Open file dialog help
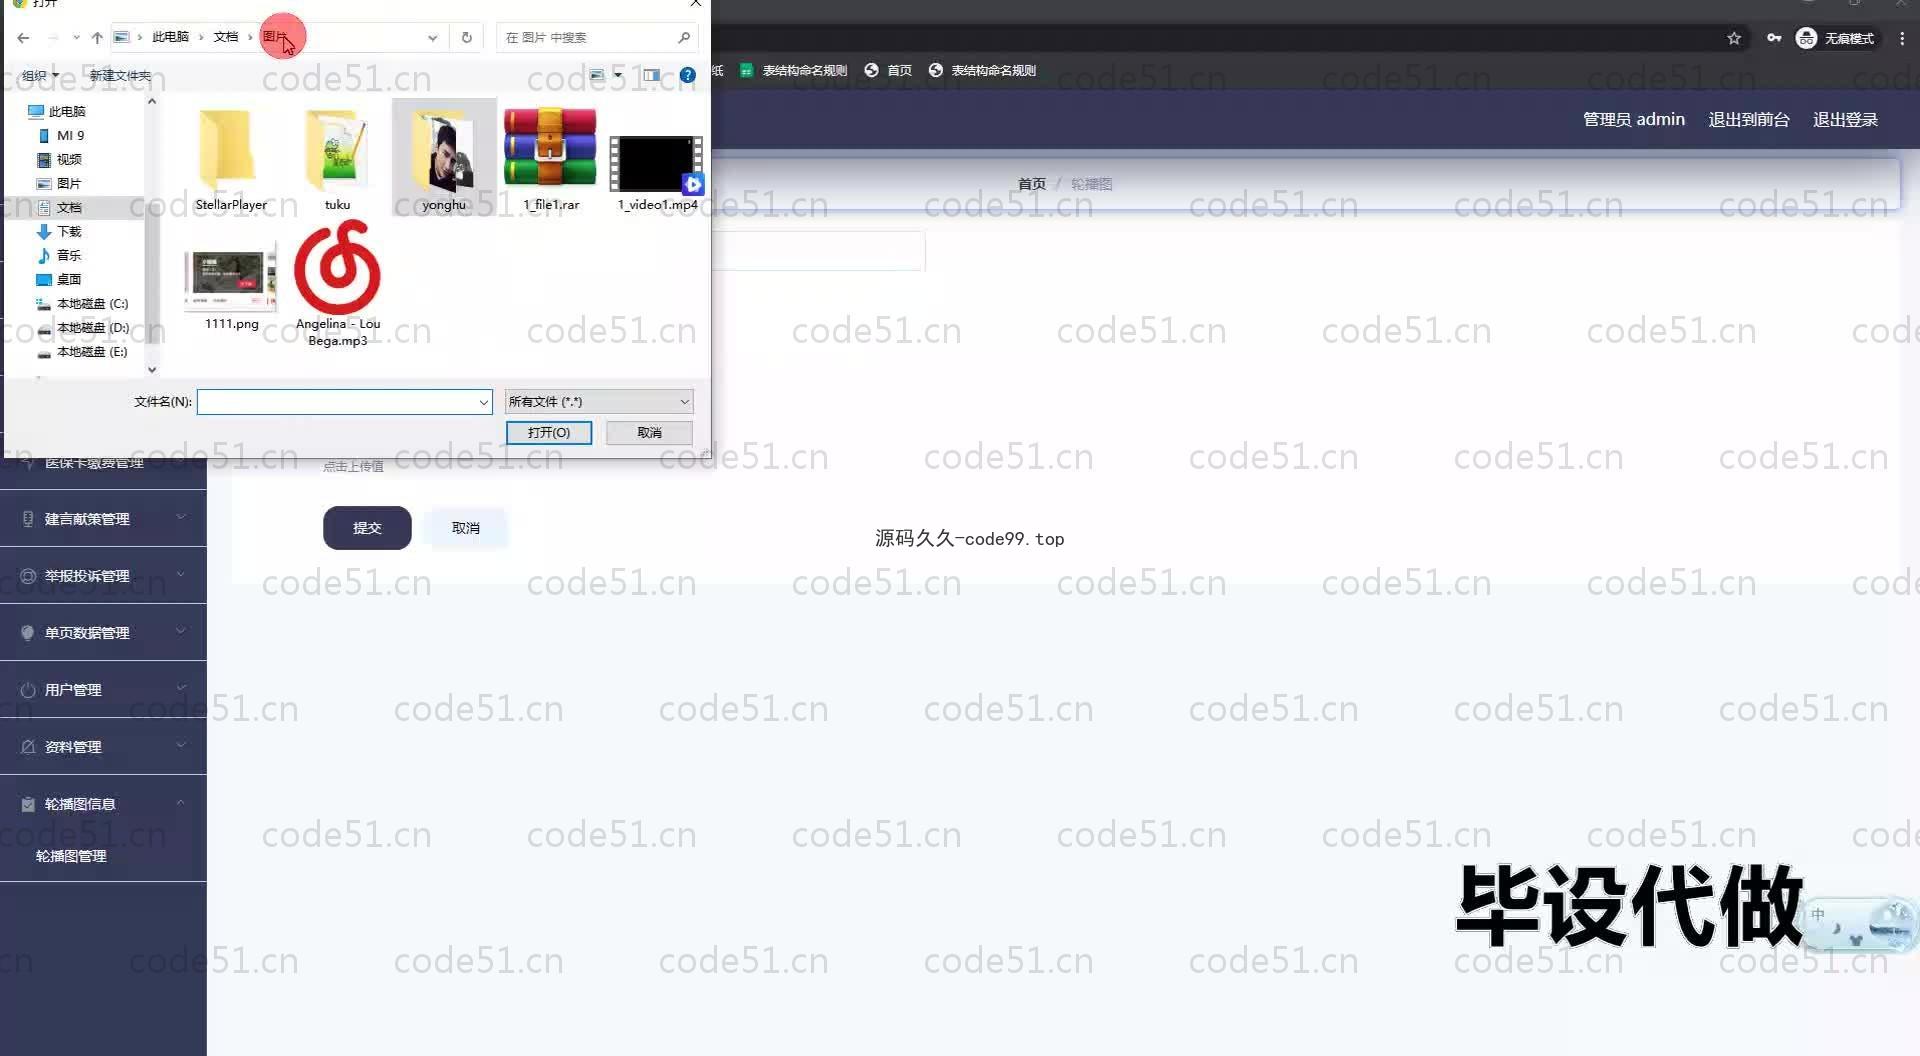1920x1056 pixels. coord(688,75)
